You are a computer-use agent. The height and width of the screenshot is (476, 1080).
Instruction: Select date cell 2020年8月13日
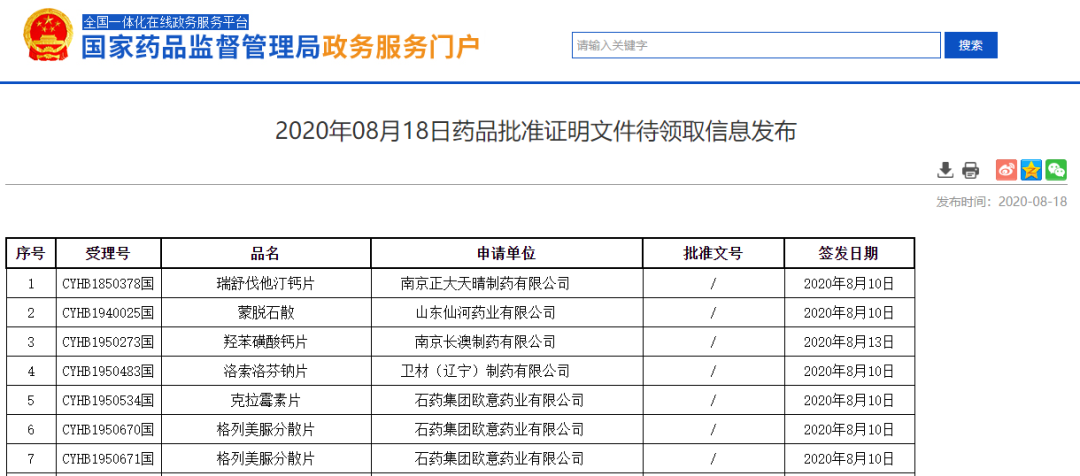tap(849, 342)
